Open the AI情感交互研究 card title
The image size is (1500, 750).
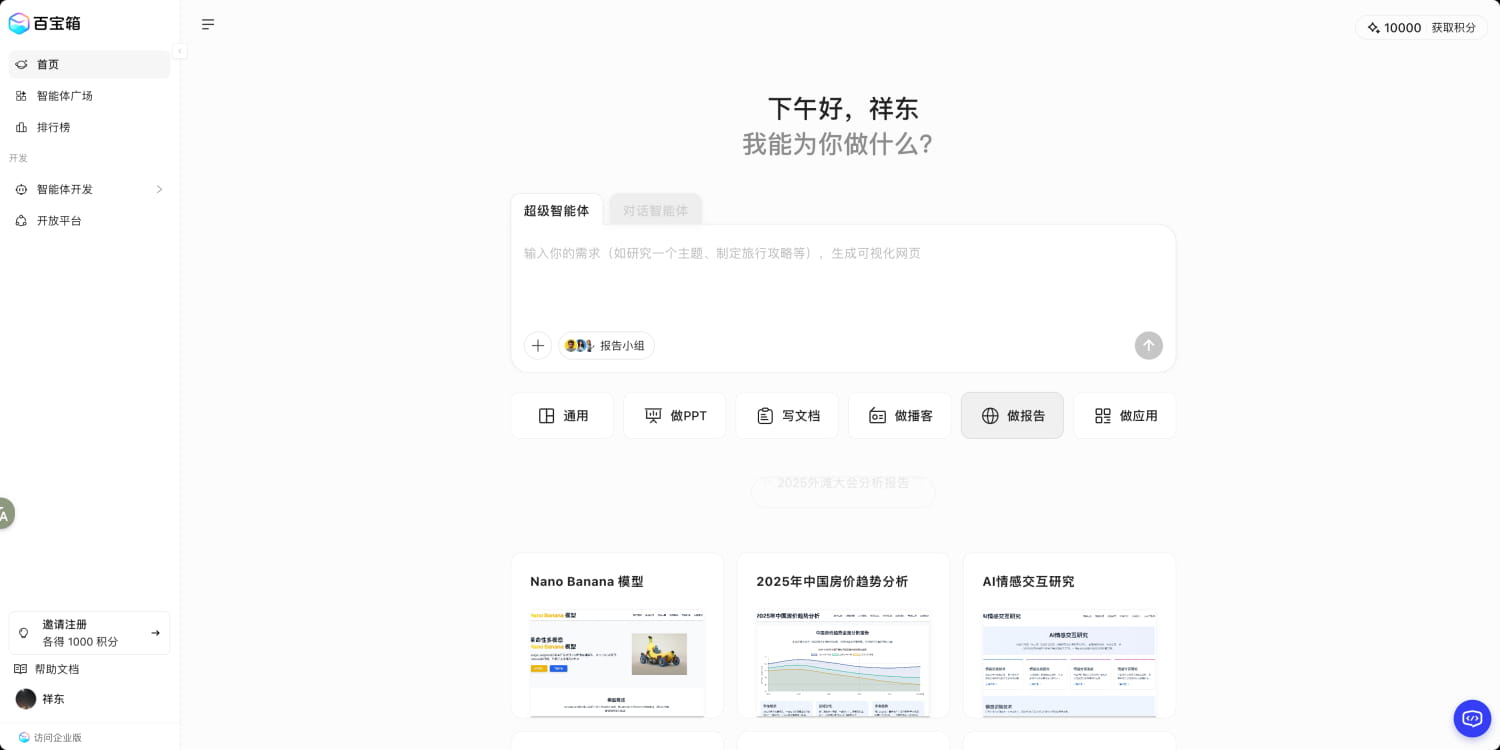[x=1028, y=581]
